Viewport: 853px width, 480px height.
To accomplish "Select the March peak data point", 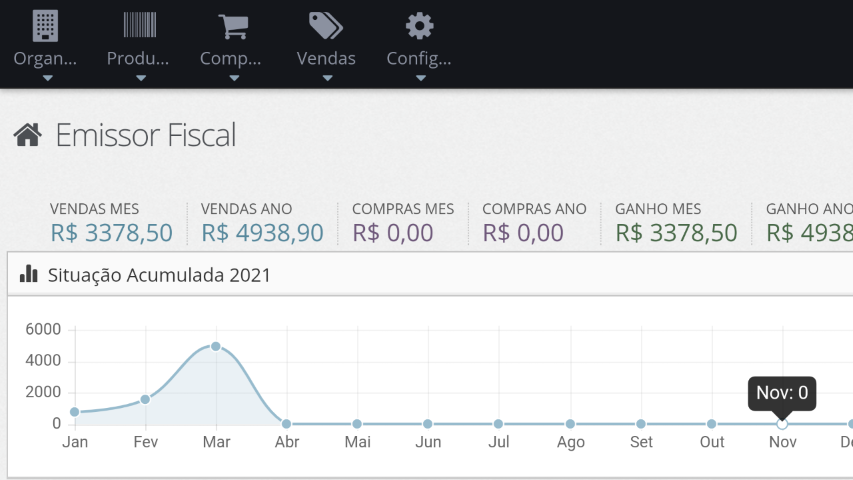I will point(216,346).
